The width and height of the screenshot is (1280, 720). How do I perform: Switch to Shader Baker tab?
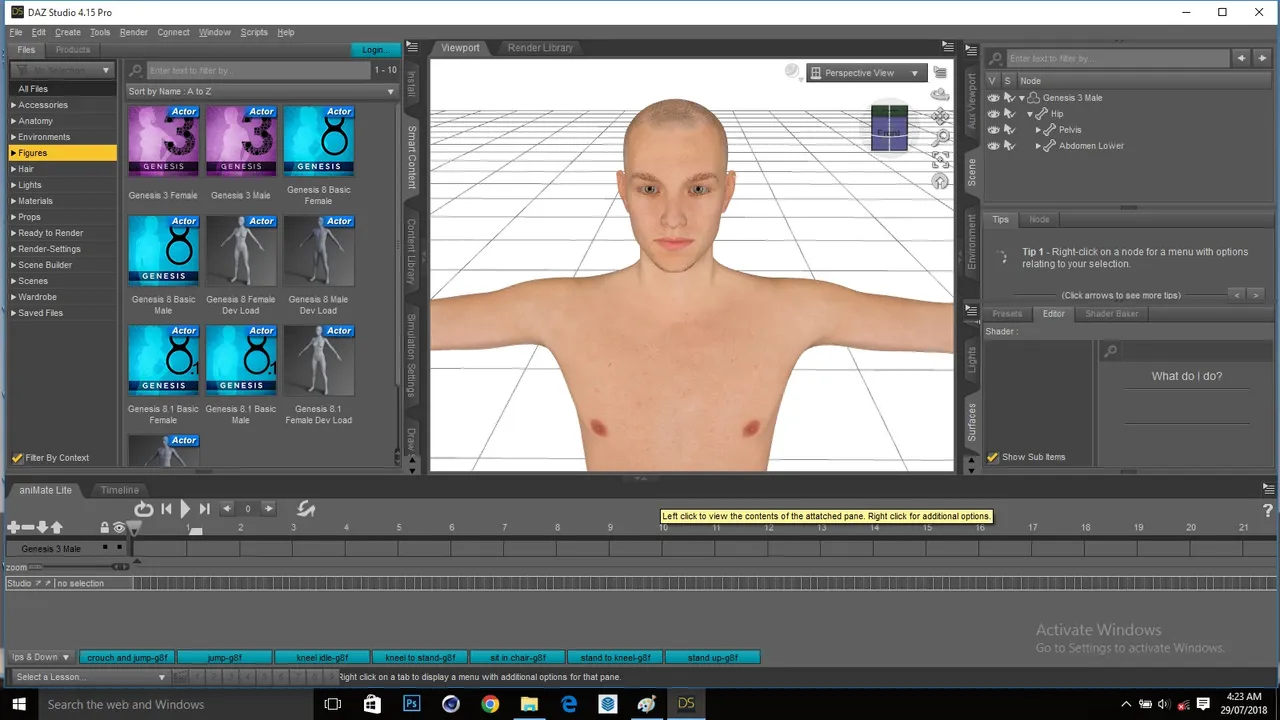[x=1112, y=314]
